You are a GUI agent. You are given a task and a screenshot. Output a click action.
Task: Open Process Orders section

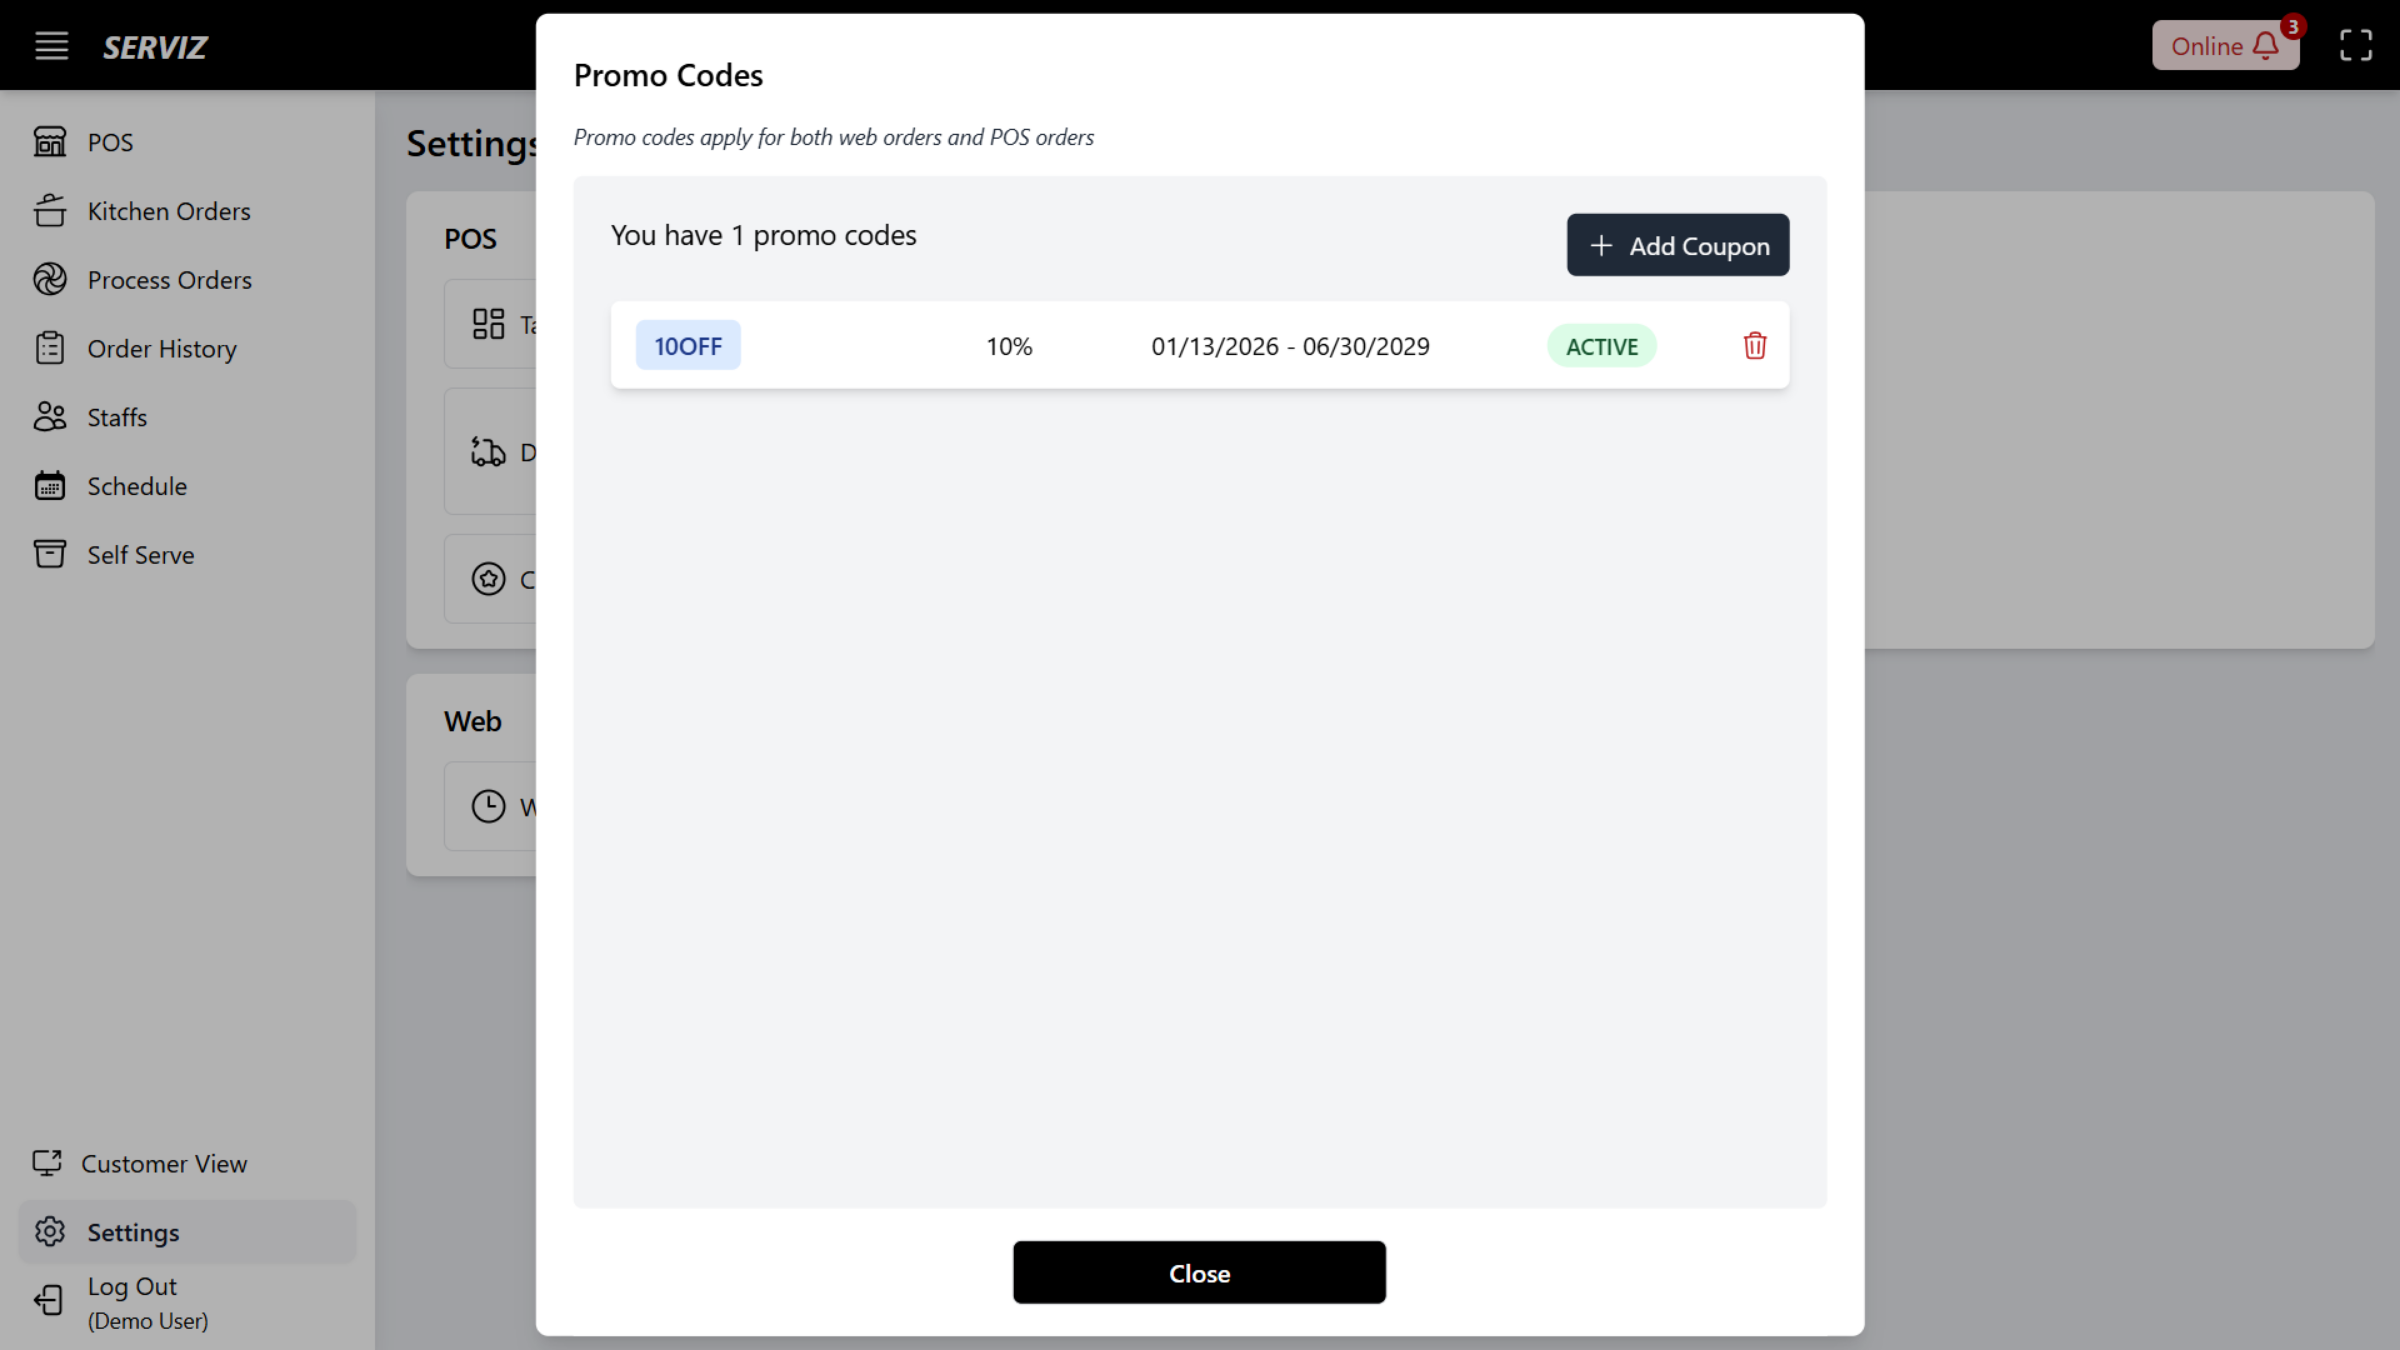tap(169, 280)
